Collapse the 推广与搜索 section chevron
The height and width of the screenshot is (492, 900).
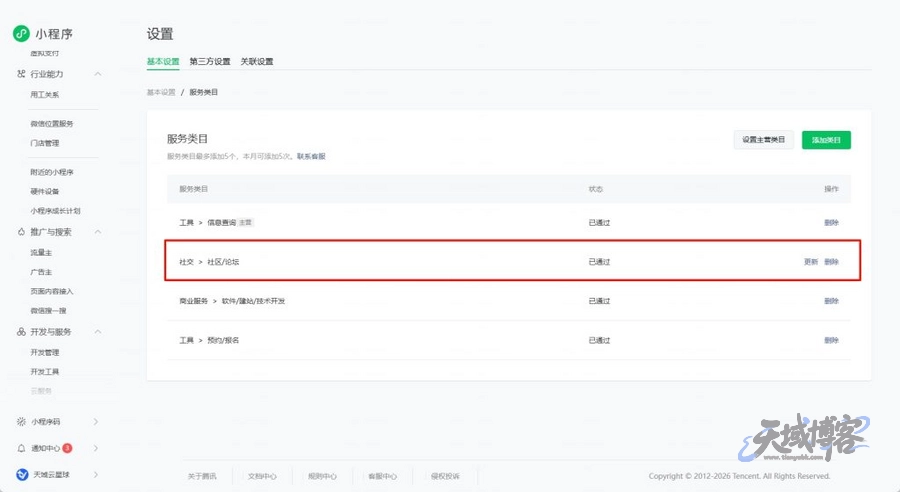(x=98, y=232)
